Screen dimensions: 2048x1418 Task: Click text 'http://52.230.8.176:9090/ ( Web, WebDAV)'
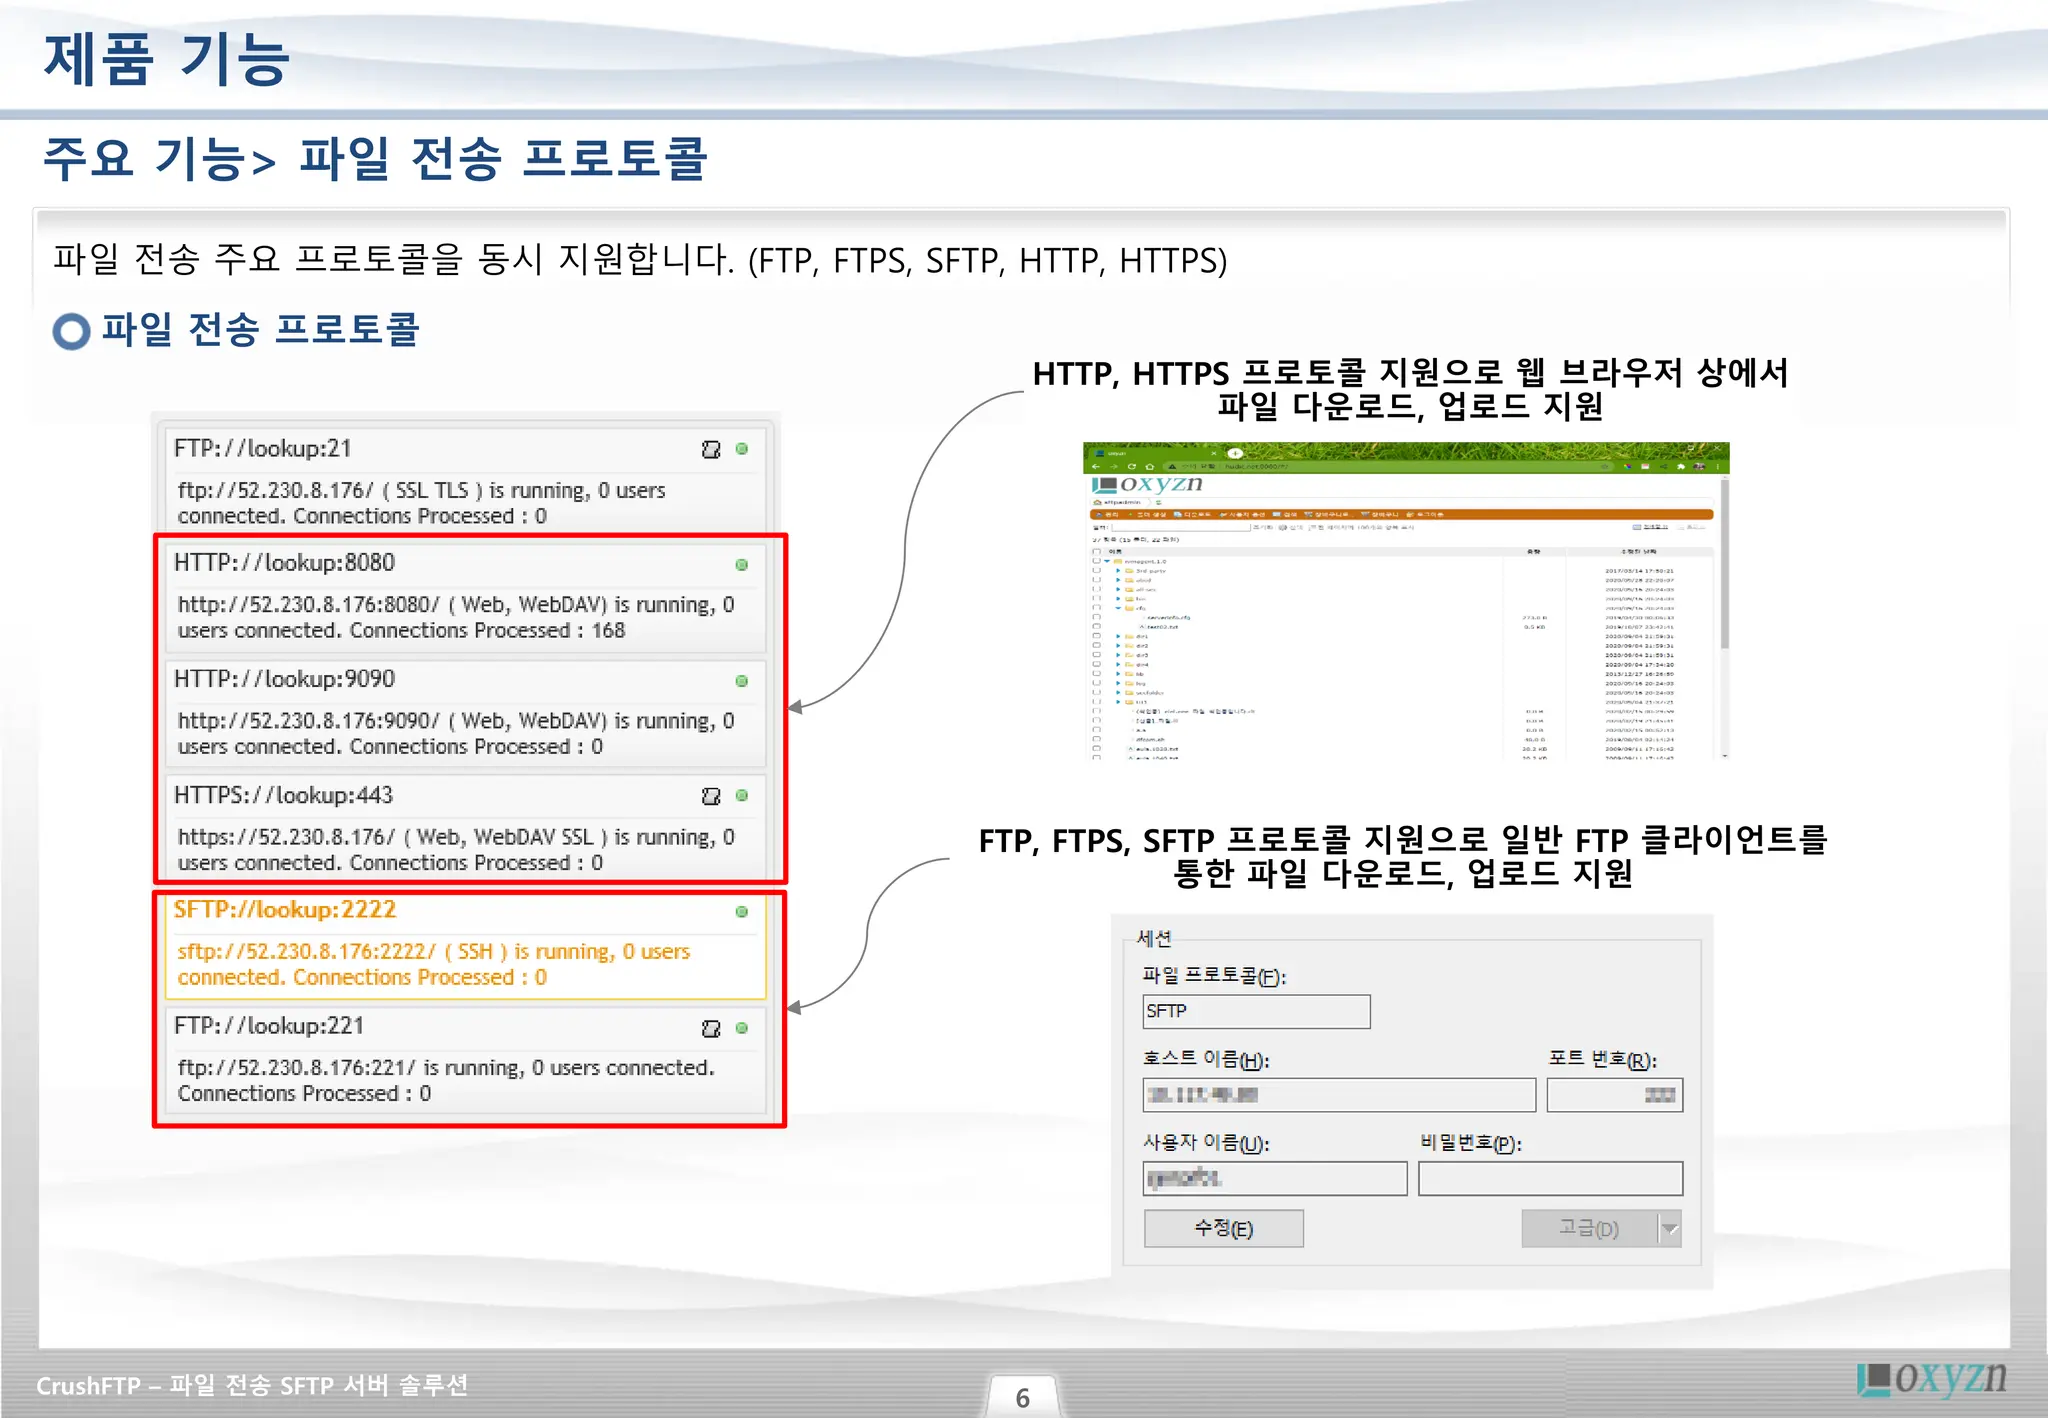[x=392, y=720]
